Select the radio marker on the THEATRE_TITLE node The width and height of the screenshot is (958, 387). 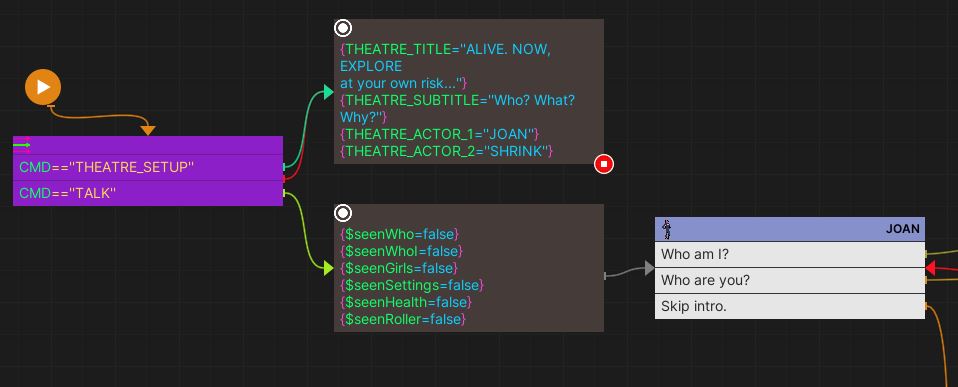point(343,28)
